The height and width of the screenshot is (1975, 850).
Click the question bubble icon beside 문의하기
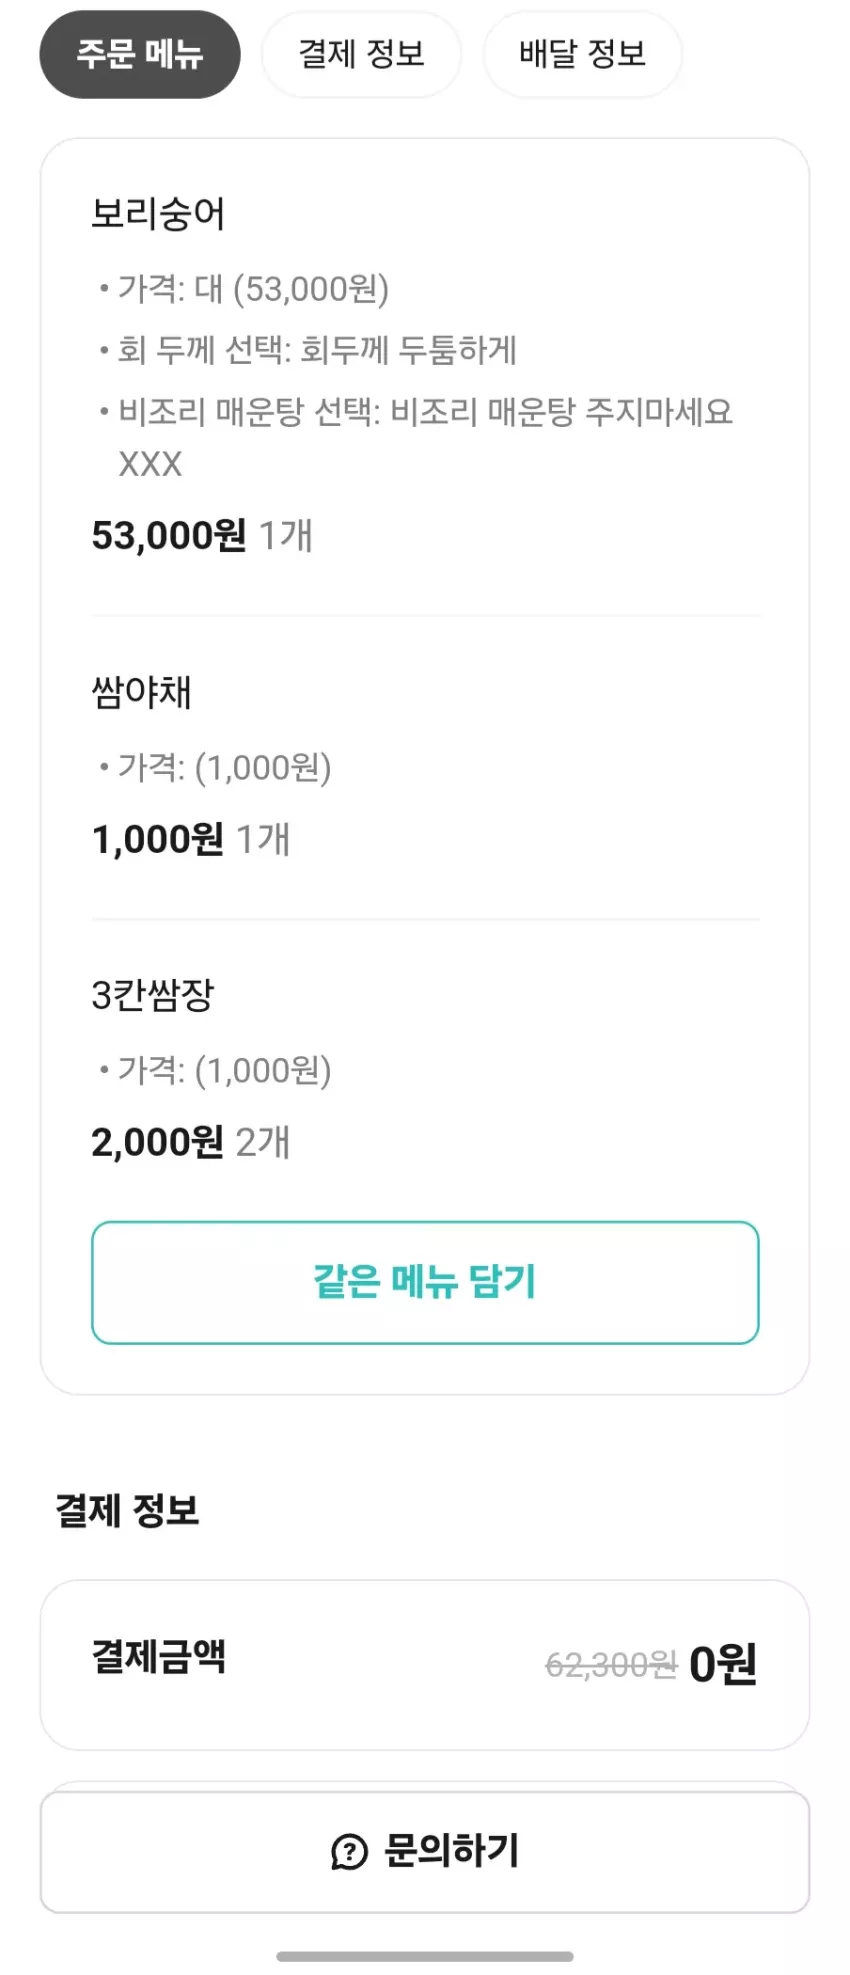349,1852
